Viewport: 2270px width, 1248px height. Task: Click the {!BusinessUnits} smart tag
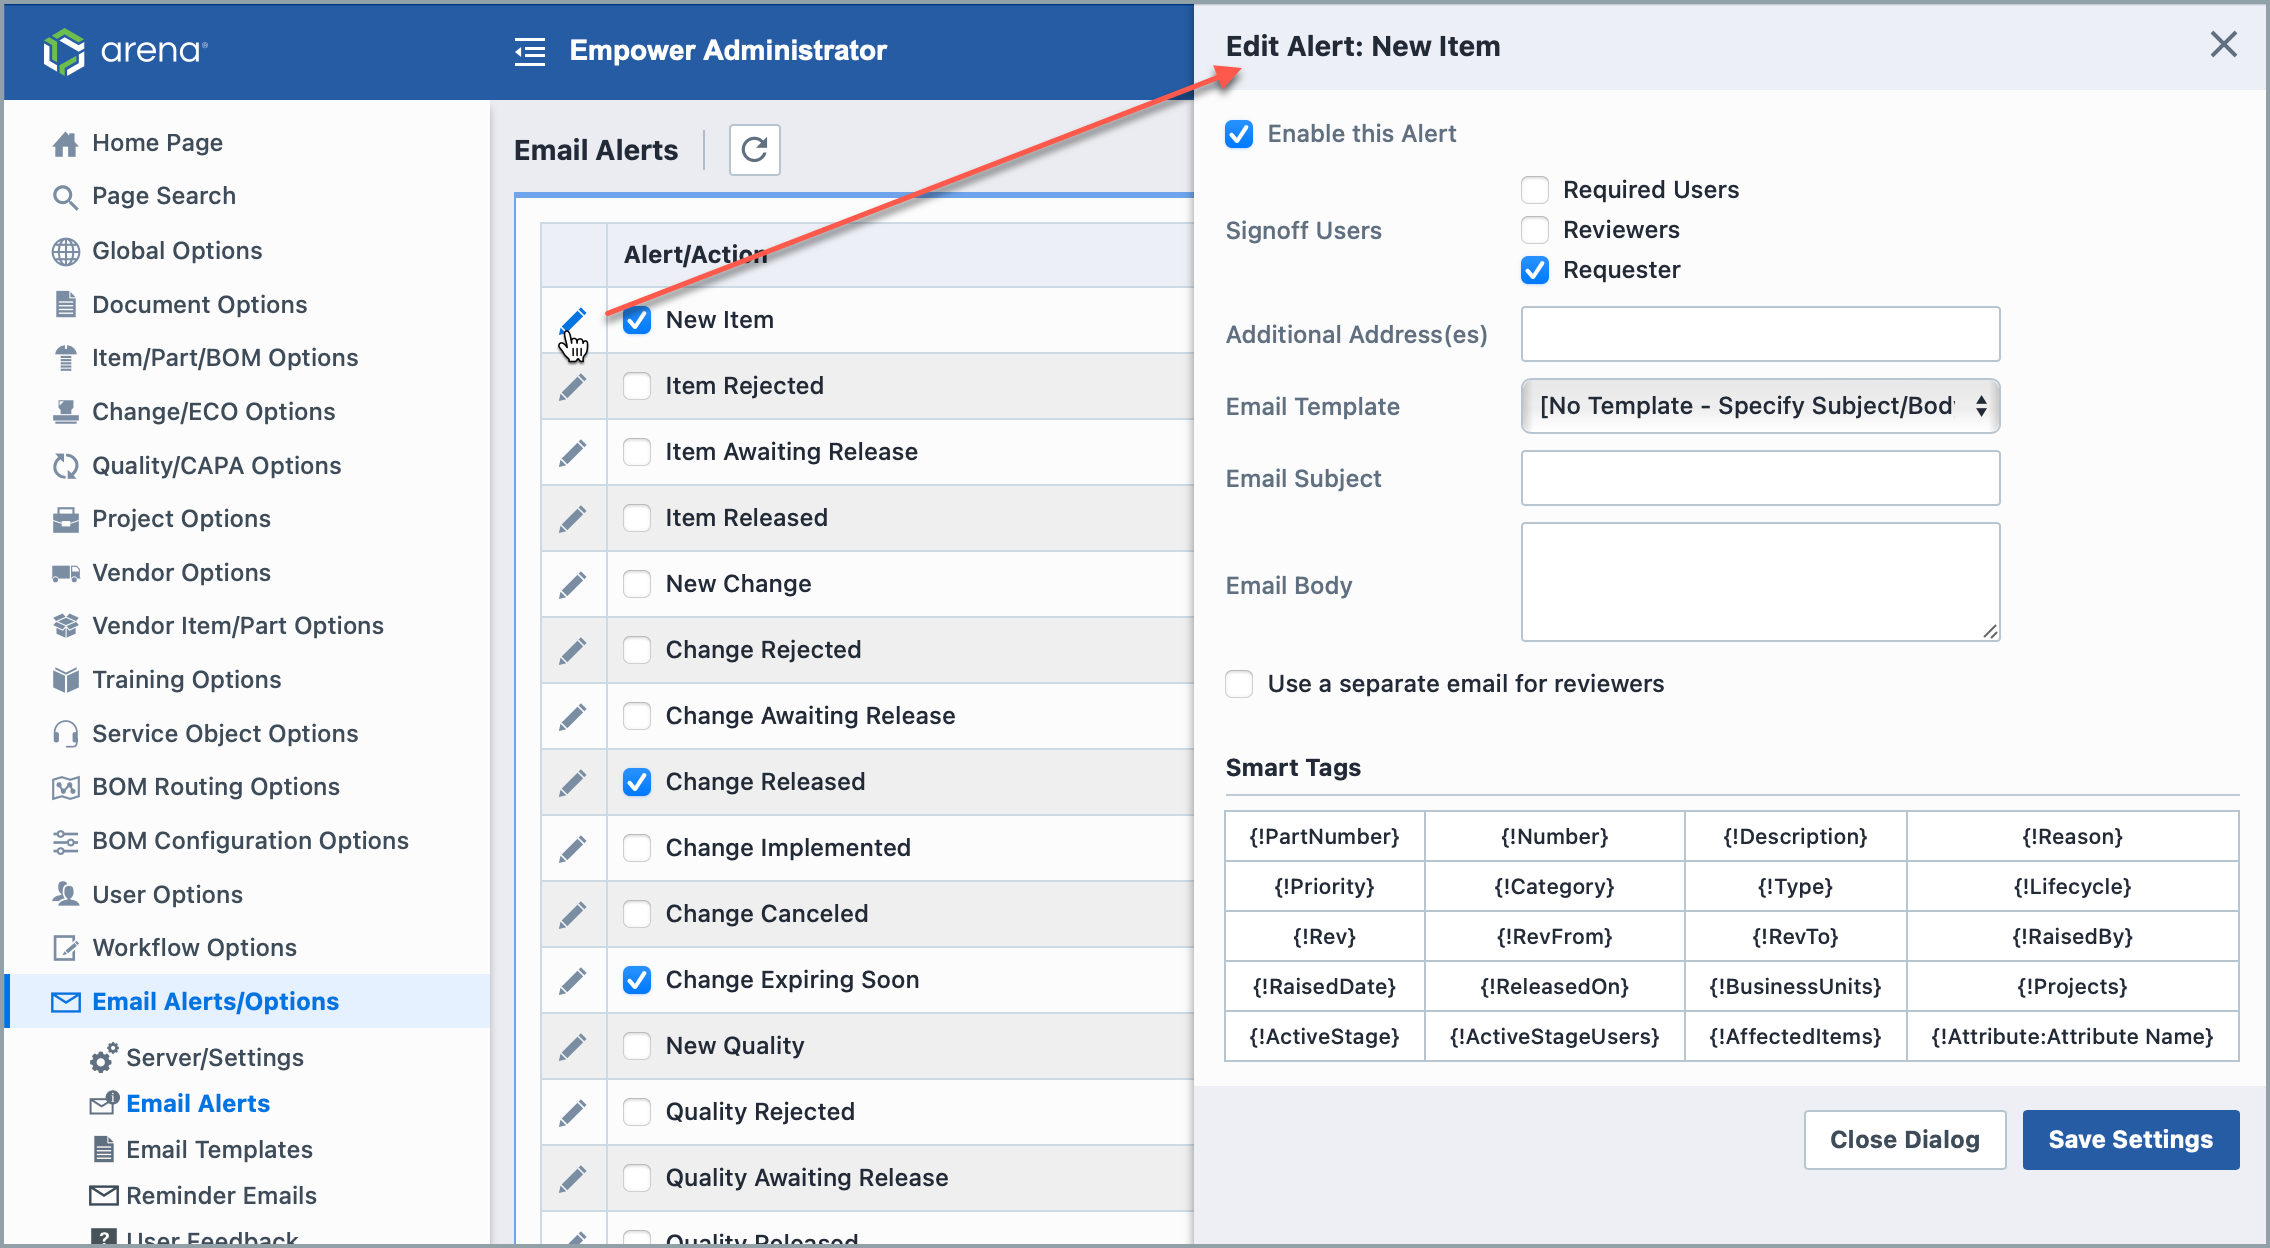coord(1795,987)
